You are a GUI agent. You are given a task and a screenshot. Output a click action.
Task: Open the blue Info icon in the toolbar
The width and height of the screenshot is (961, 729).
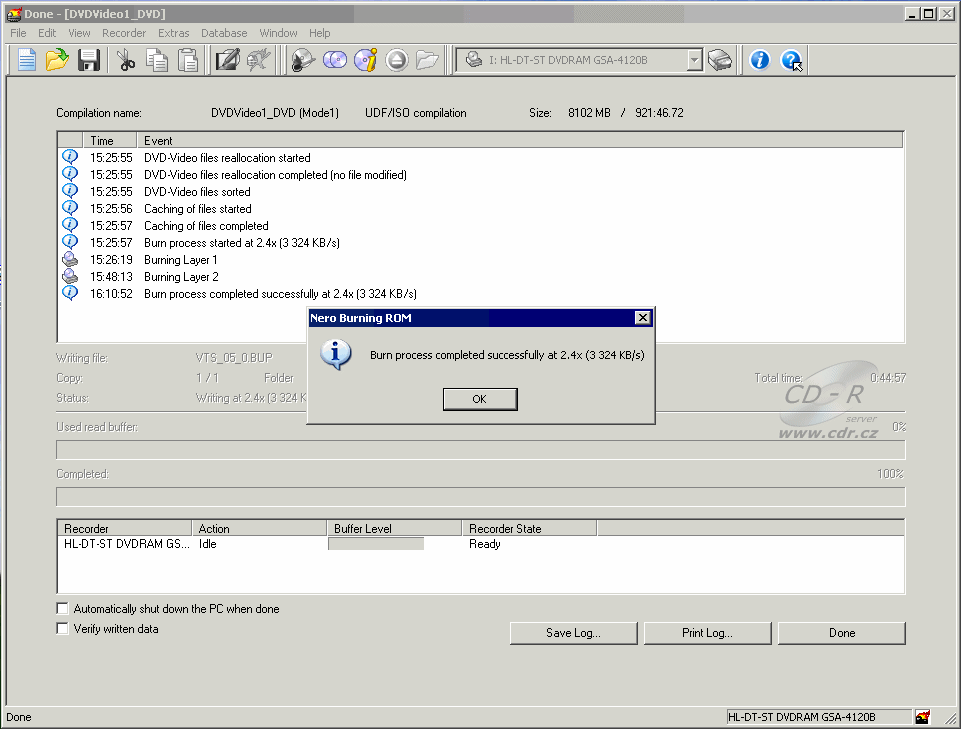(x=759, y=60)
